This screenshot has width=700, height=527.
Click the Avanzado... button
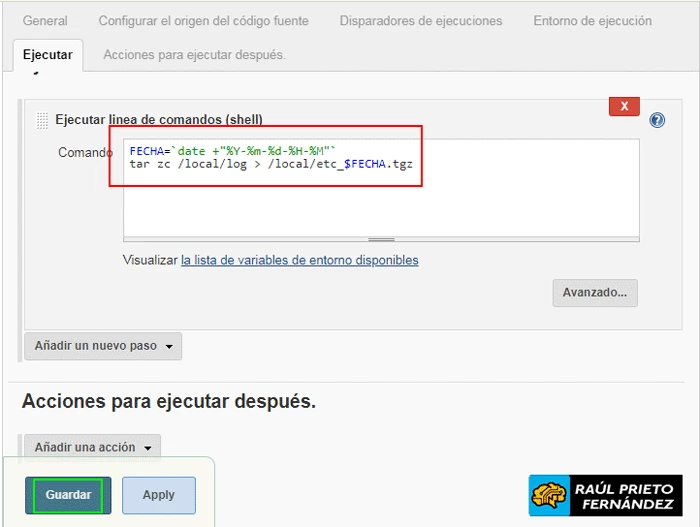tap(595, 293)
